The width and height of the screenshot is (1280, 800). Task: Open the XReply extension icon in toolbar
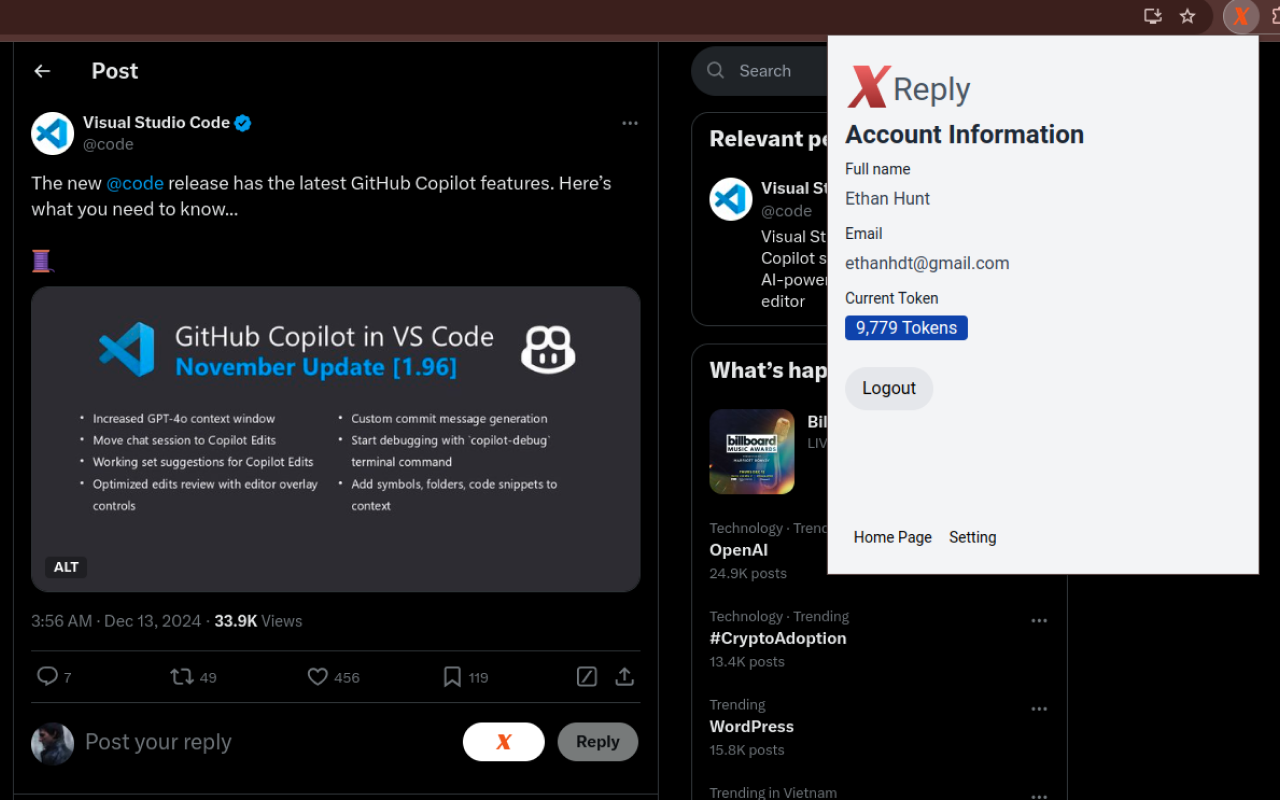pyautogui.click(x=1241, y=16)
